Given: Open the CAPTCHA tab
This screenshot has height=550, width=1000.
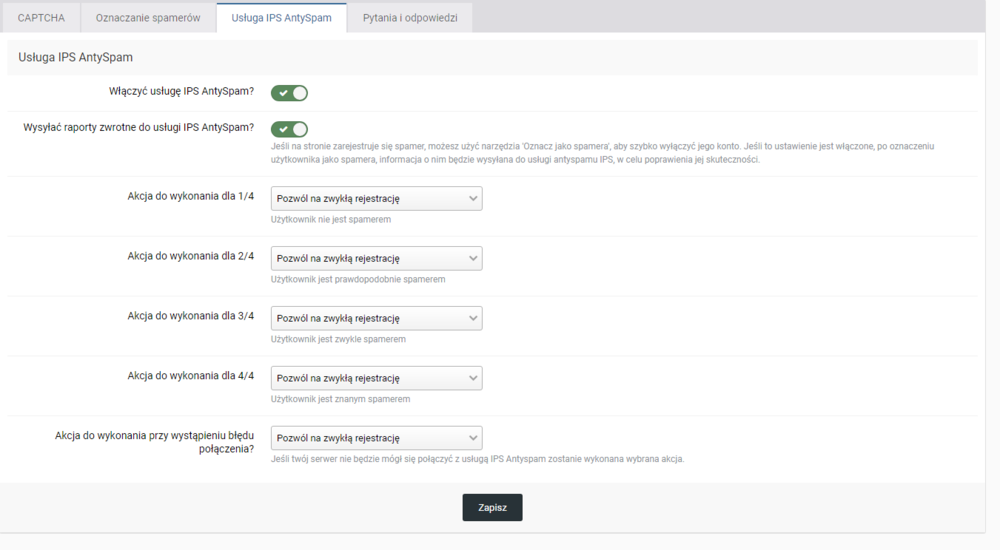Looking at the screenshot, I should click(x=41, y=18).
